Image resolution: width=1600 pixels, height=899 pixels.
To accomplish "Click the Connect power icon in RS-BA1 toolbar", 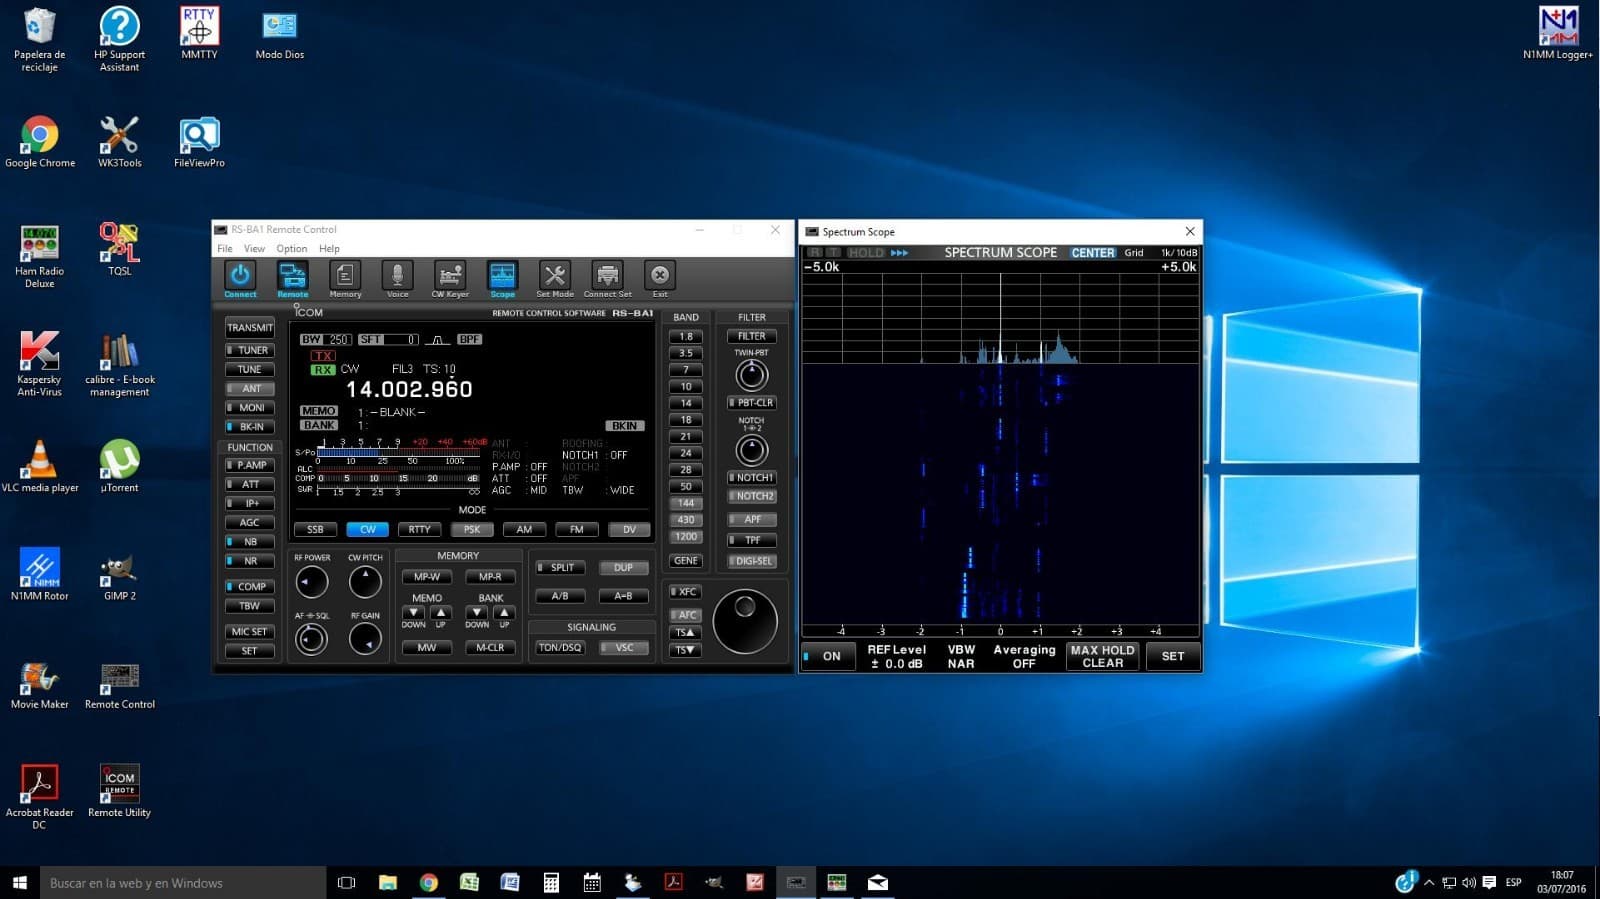I will click(240, 277).
